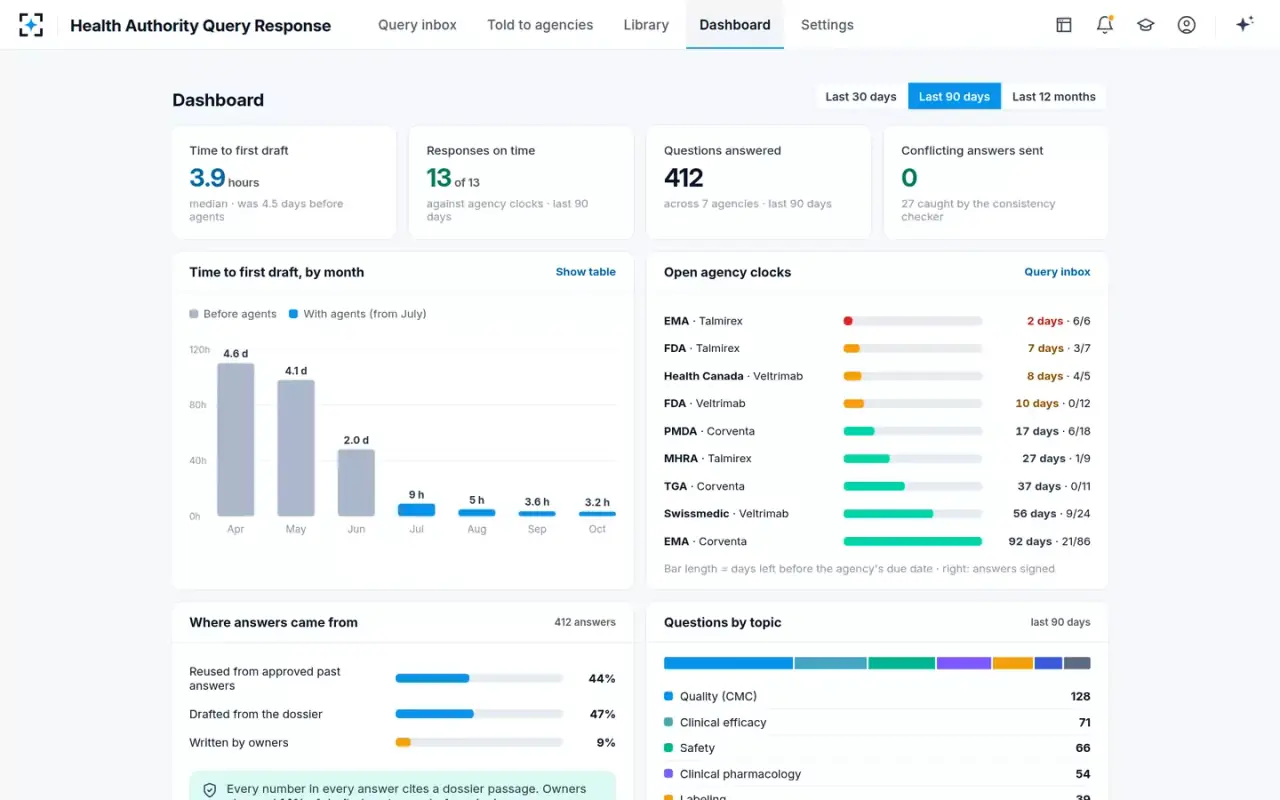Open the Settings tab
Screen dimensions: 1280x800
point(827,25)
